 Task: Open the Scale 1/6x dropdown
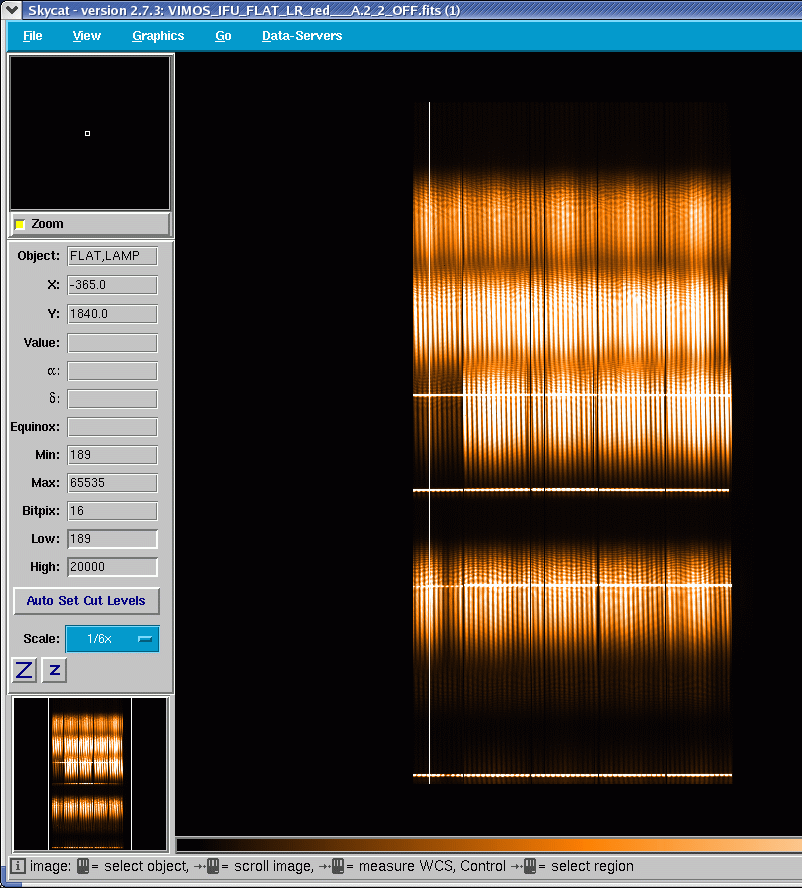click(x=112, y=639)
